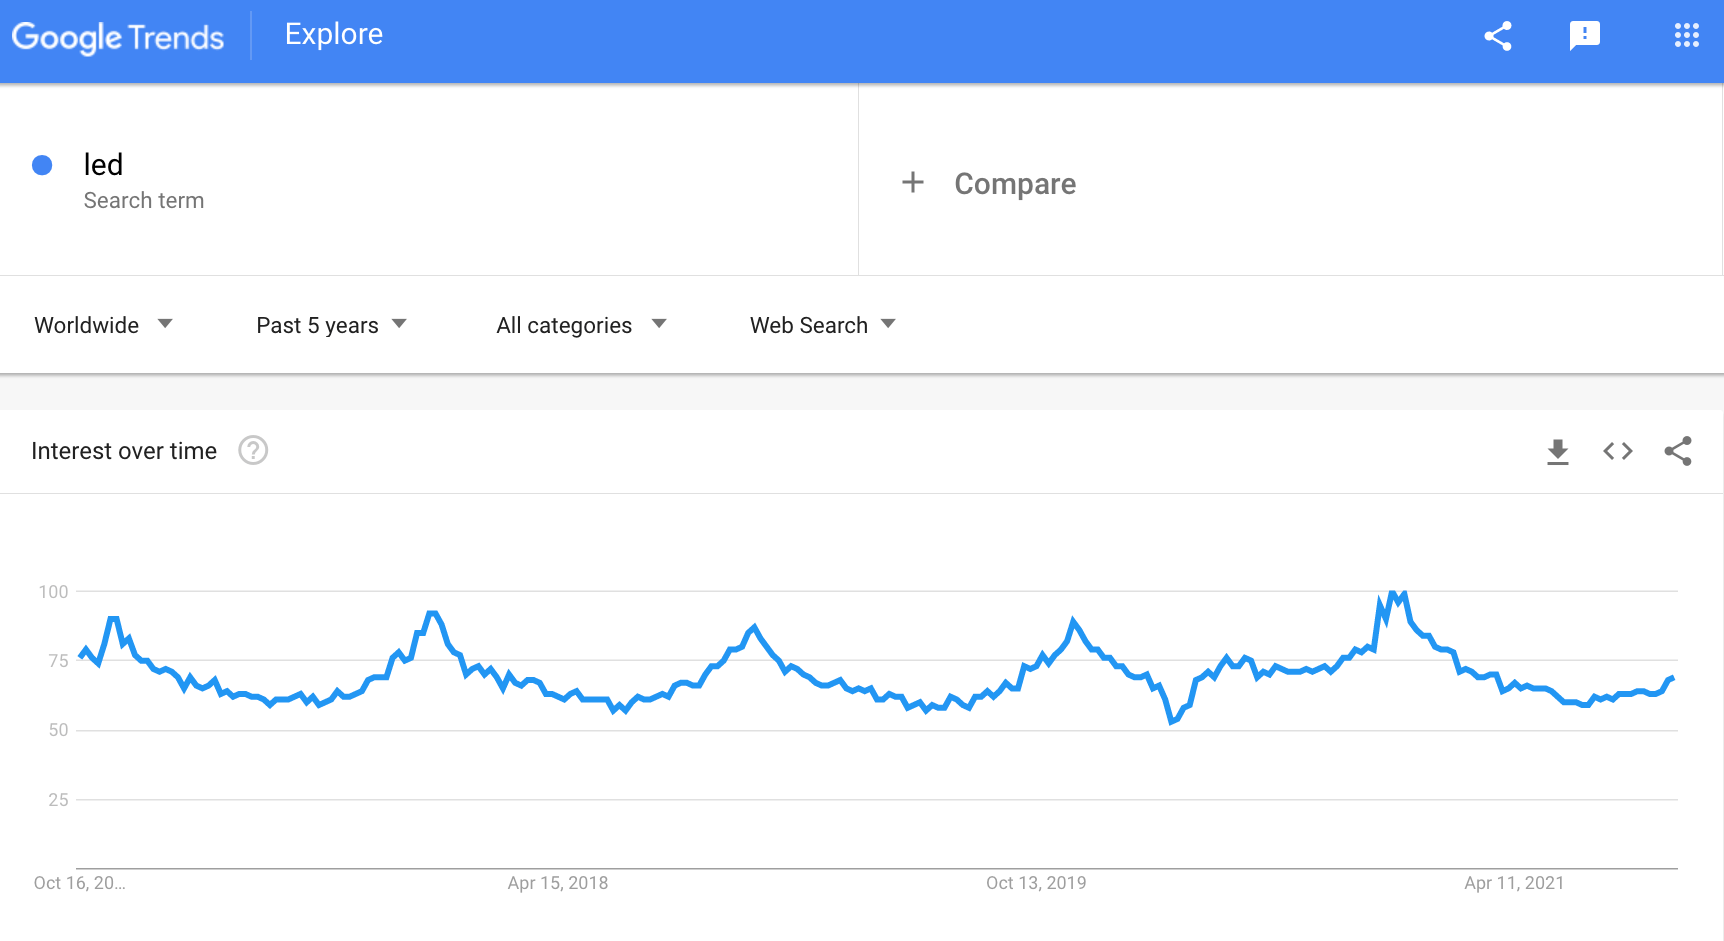The width and height of the screenshot is (1724, 941).
Task: Download the interest over time CSV
Action: point(1558,452)
